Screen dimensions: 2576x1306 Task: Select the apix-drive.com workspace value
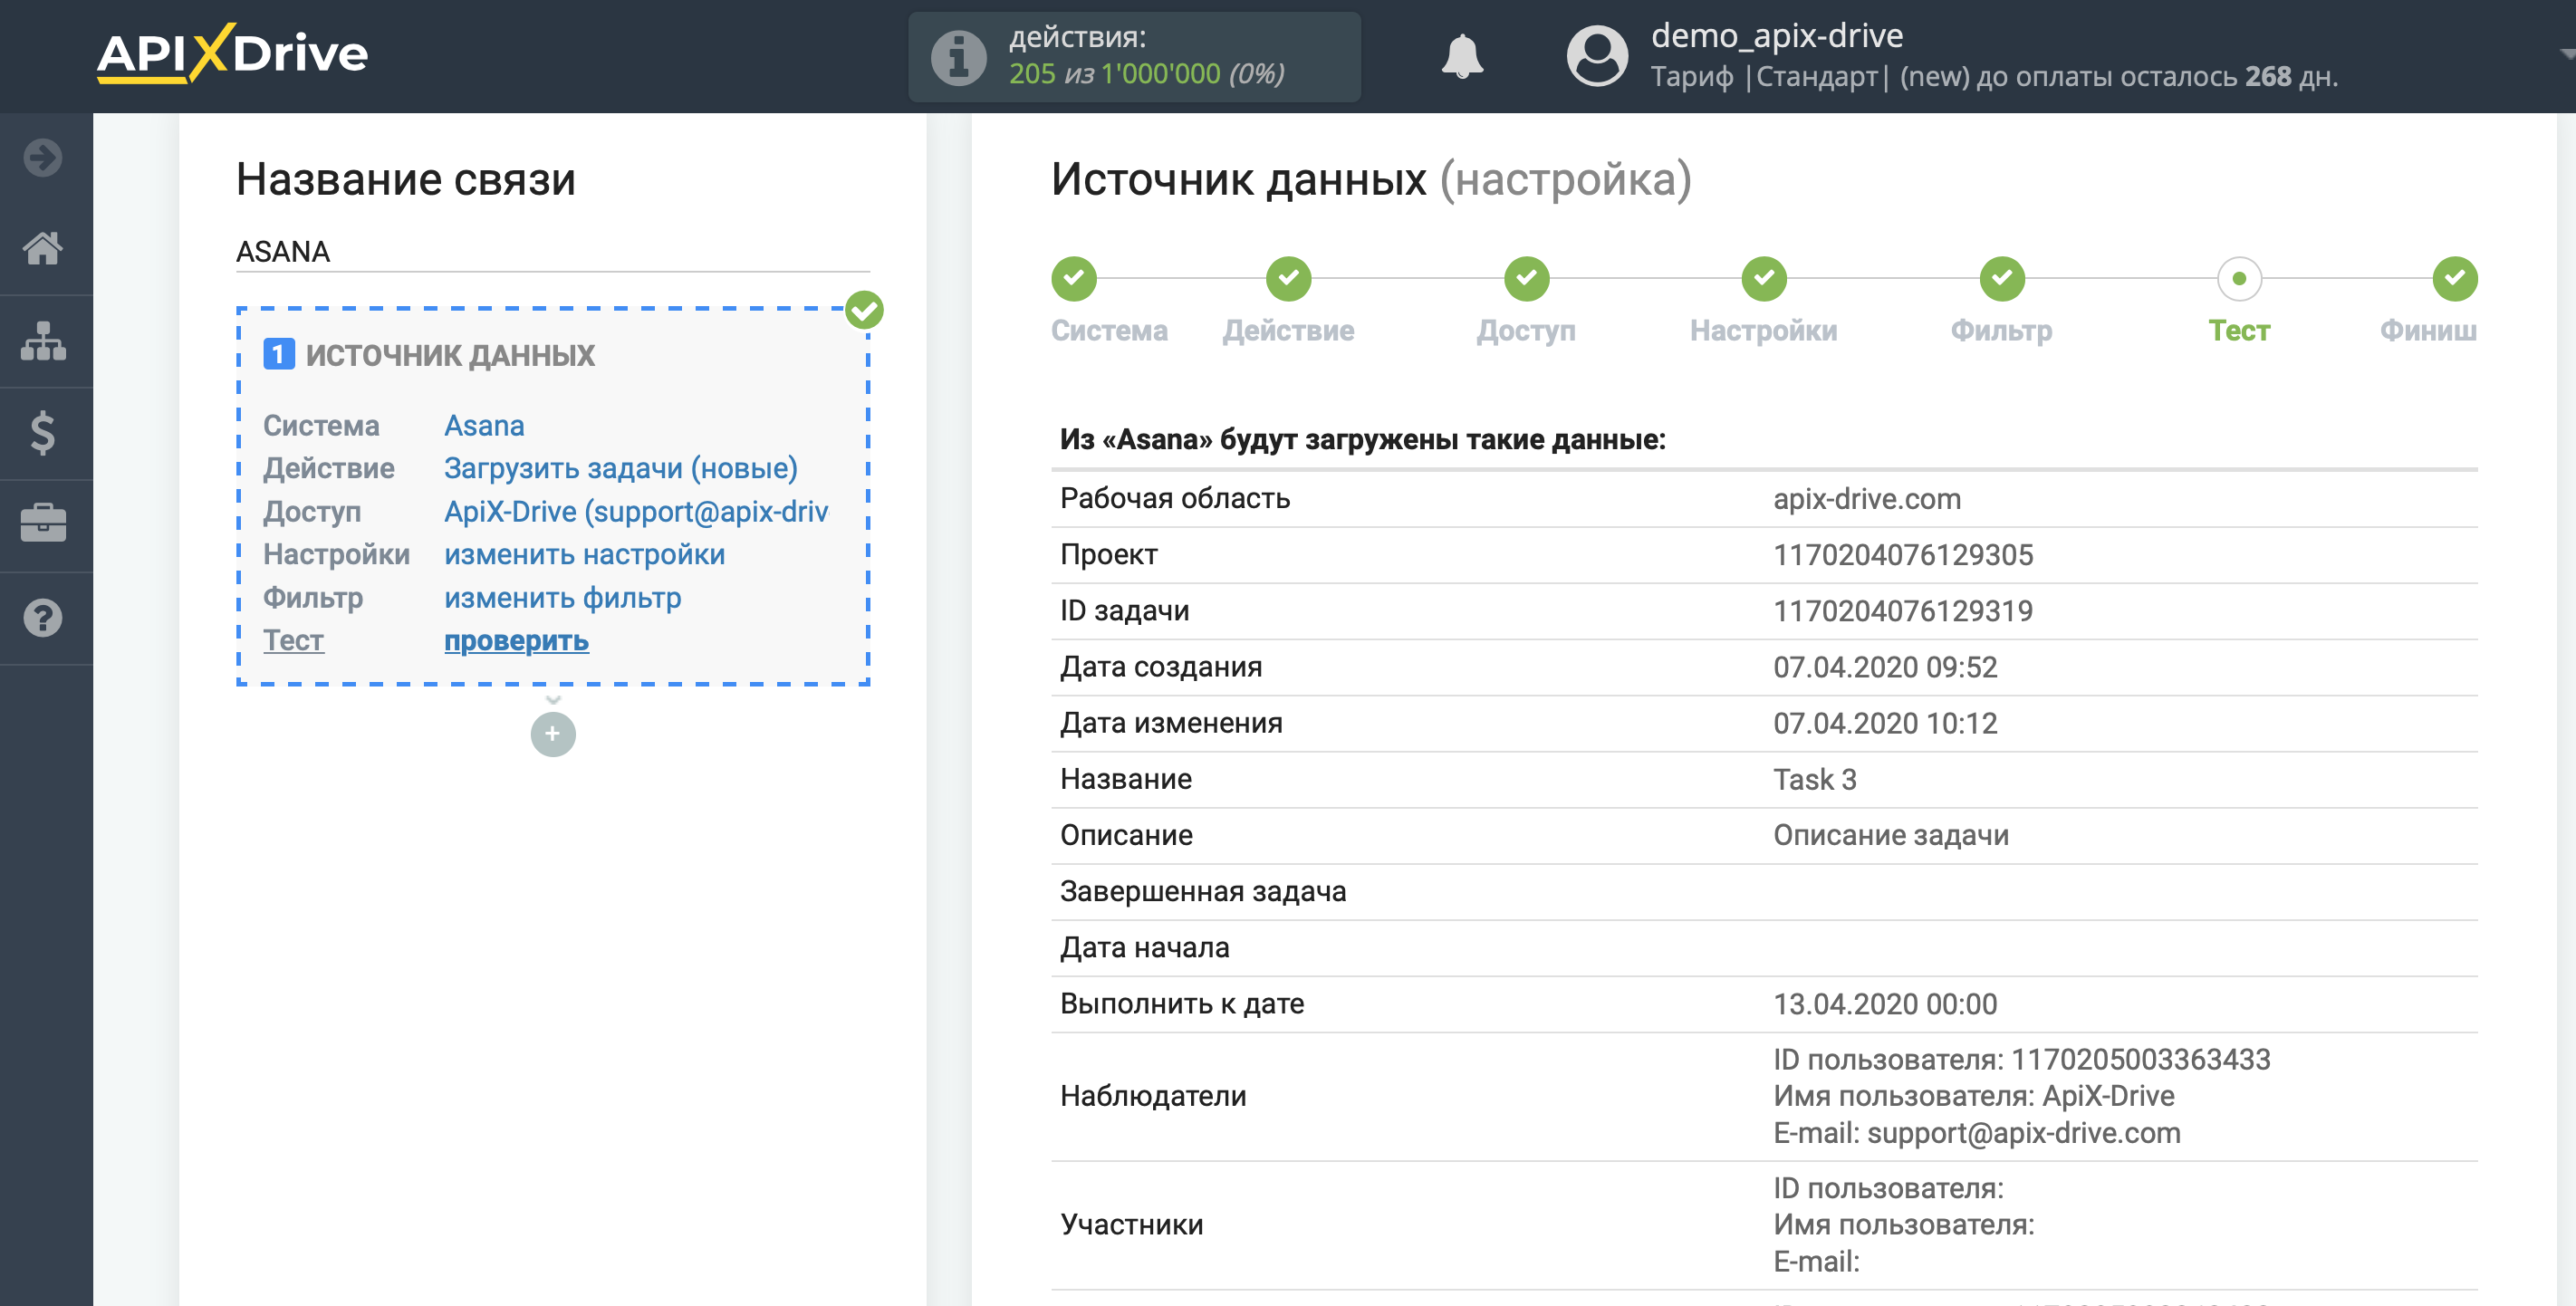[1867, 498]
